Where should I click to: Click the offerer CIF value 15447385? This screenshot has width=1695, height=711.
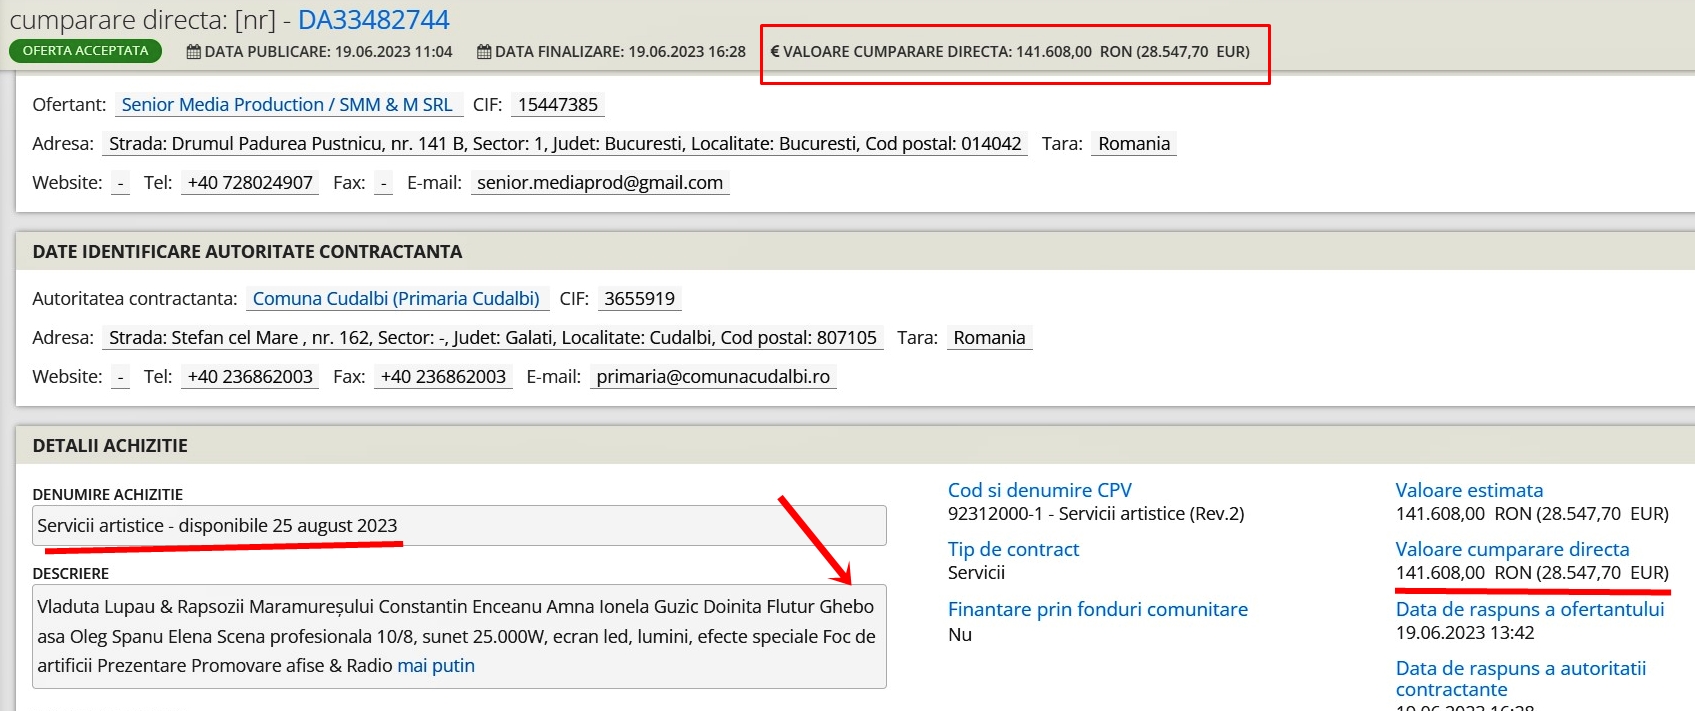coord(557,105)
